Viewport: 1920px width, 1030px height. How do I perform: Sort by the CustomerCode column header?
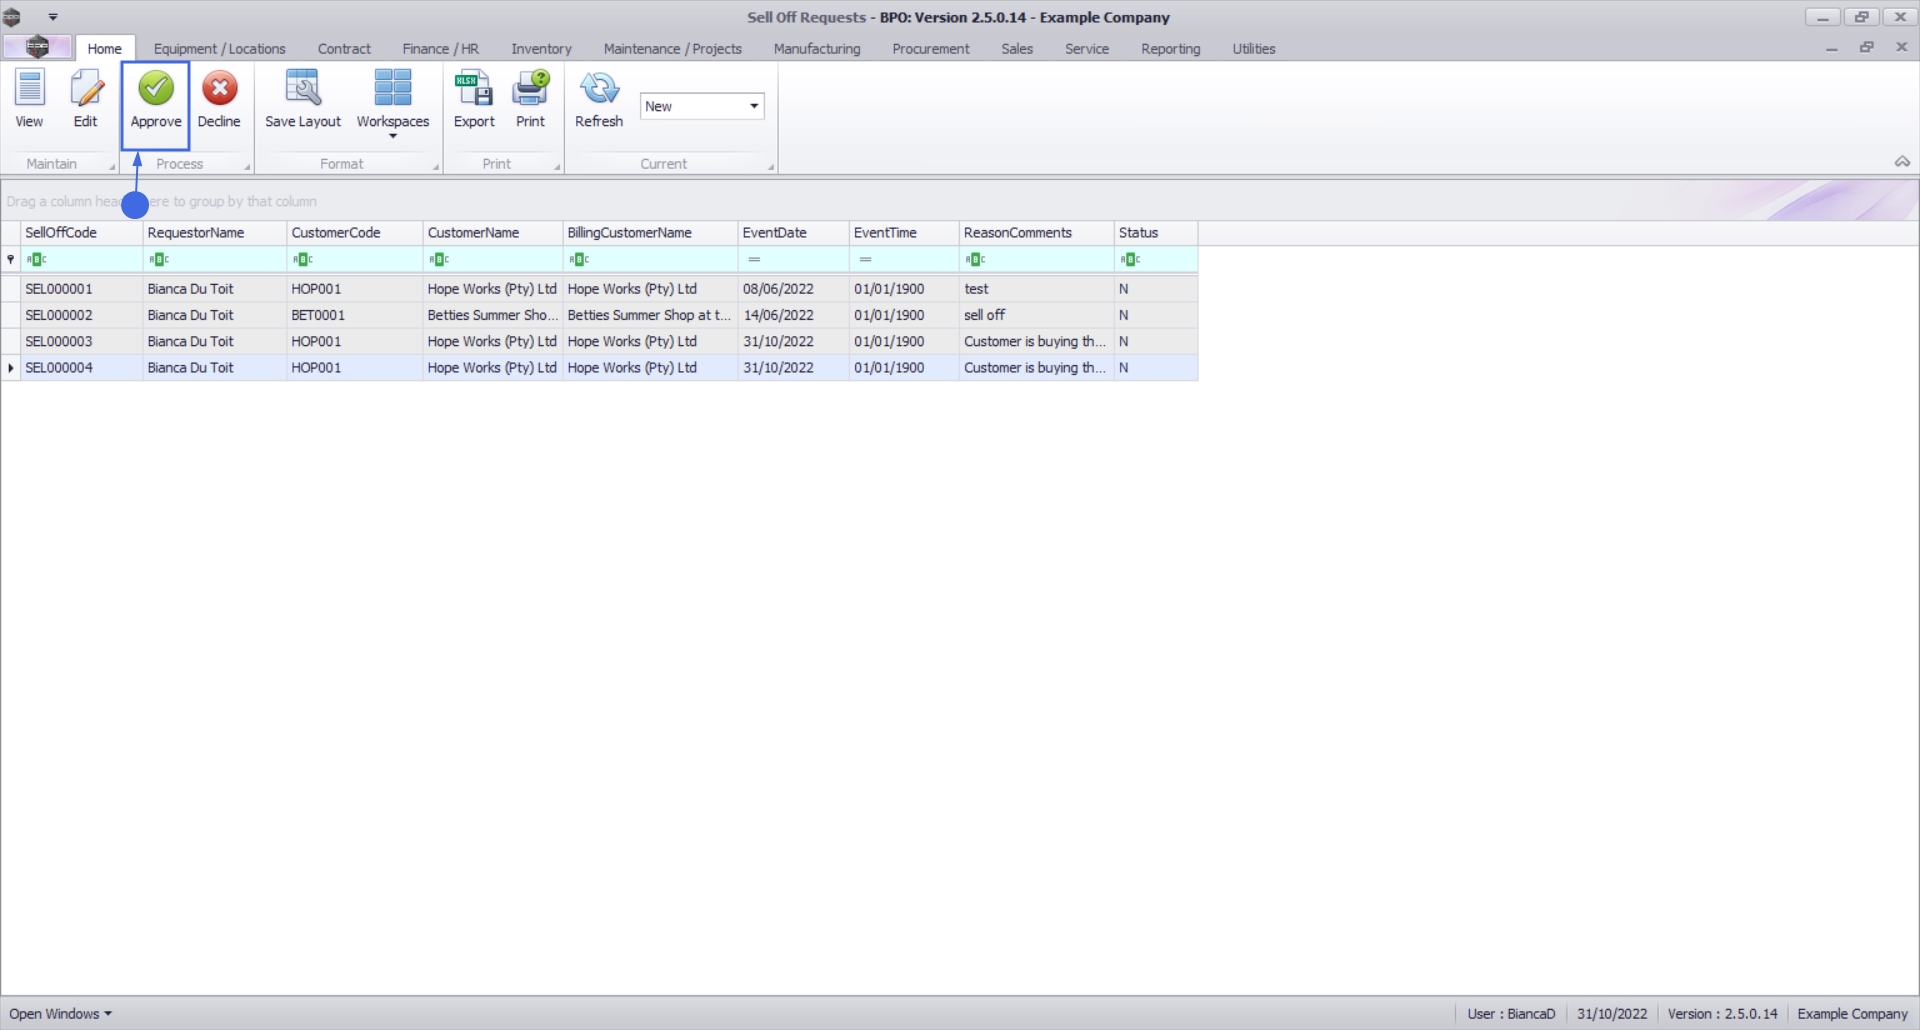[355, 233]
